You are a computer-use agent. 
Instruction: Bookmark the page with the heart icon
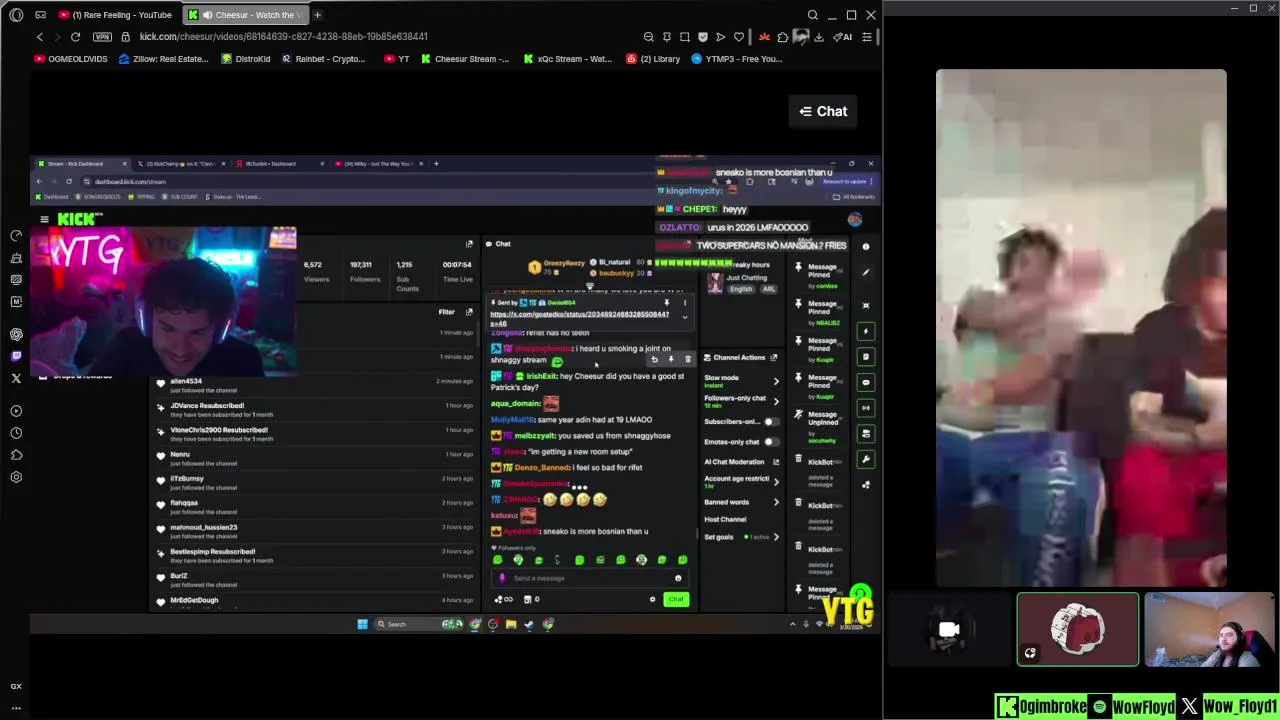pyautogui.click(x=739, y=37)
